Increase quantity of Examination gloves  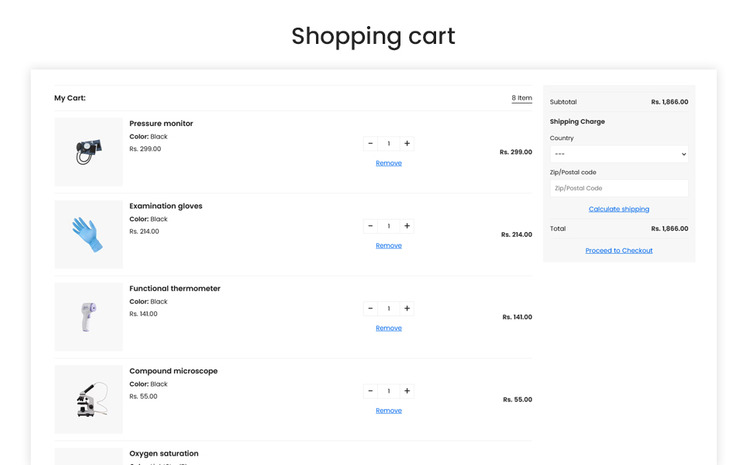pos(407,226)
